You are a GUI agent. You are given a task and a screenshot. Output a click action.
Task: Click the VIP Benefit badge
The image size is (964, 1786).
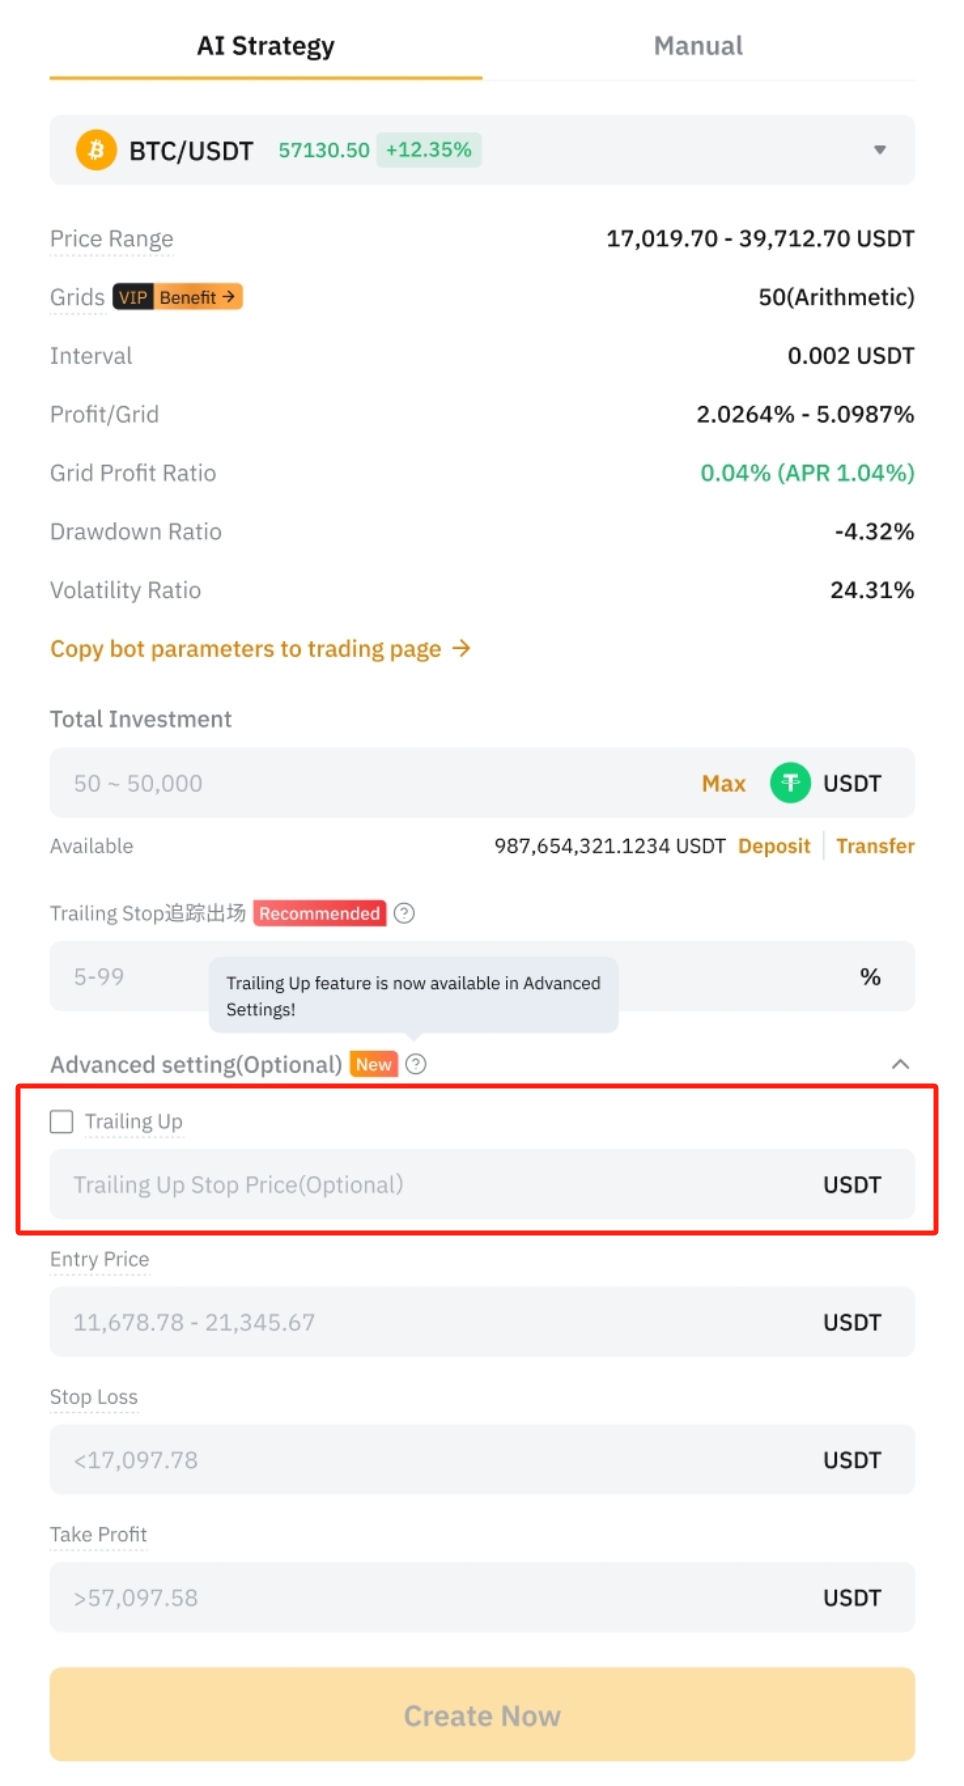[177, 297]
